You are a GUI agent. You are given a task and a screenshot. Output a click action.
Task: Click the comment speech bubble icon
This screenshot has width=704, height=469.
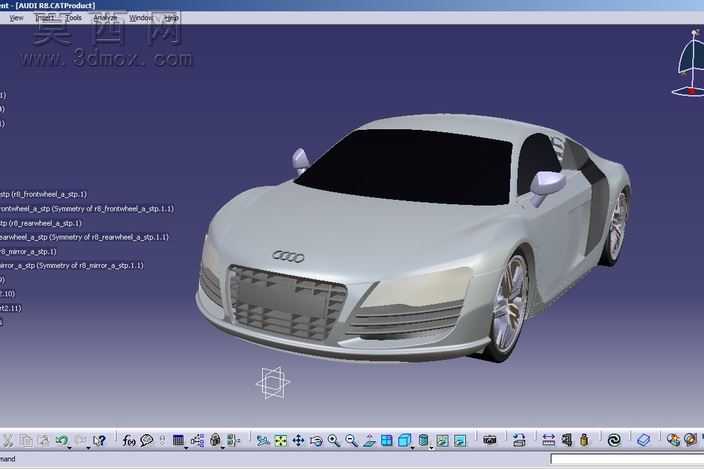pyautogui.click(x=147, y=441)
